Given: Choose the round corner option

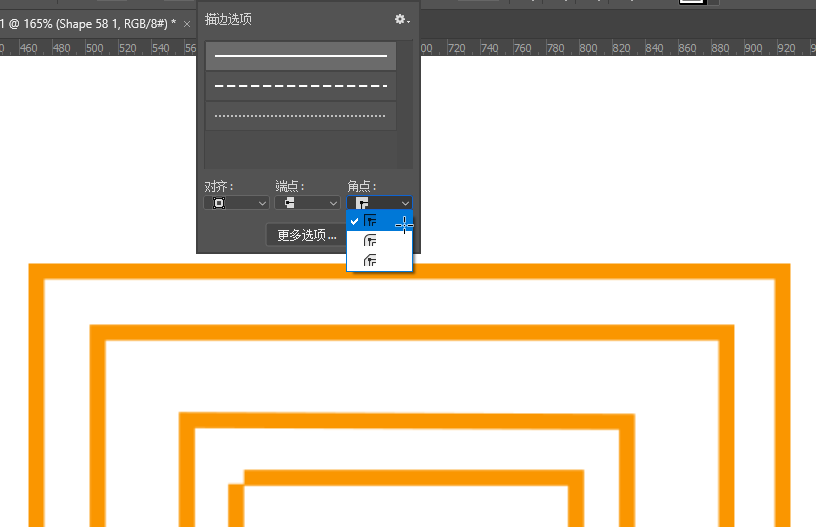Looking at the screenshot, I should tap(379, 241).
